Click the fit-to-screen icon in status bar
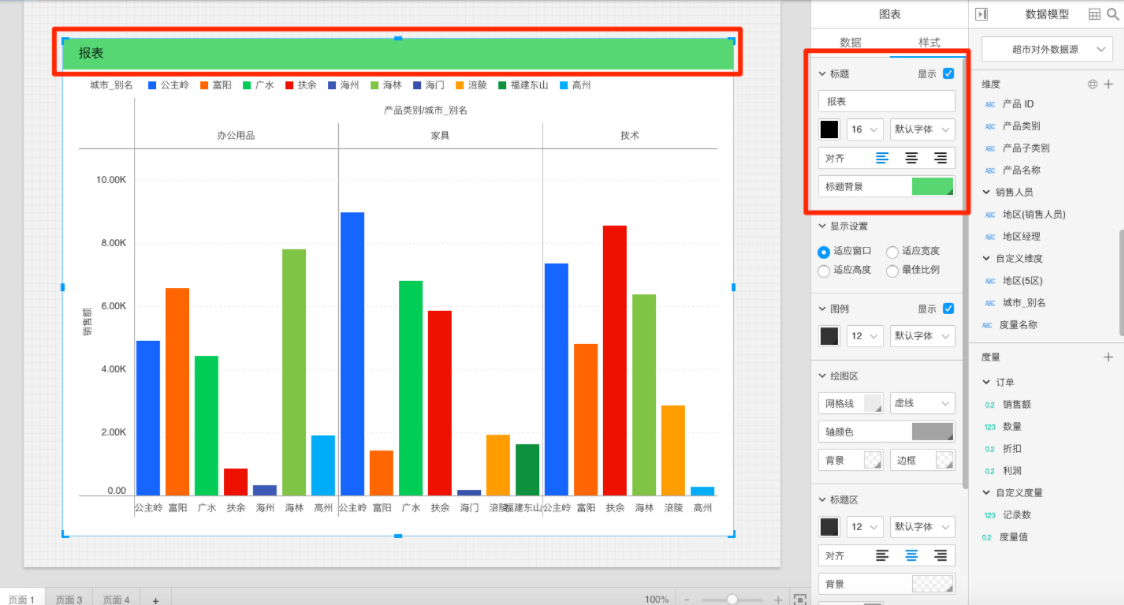Screen dimensions: 1124x605 799,599
